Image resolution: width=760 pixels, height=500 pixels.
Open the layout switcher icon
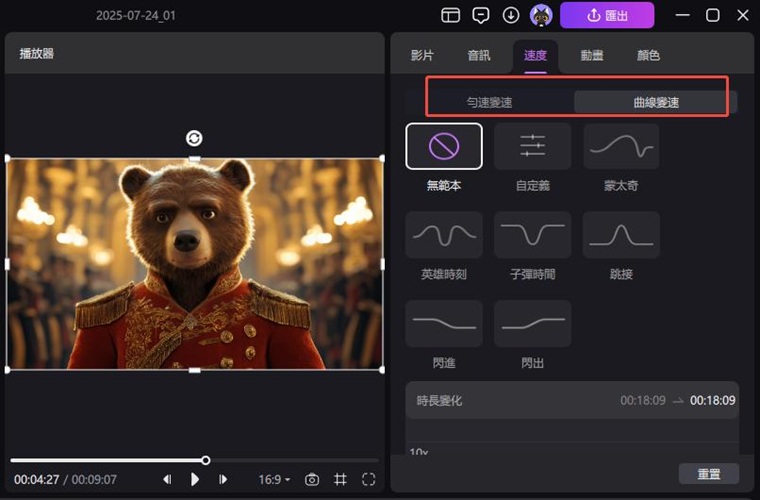point(450,16)
